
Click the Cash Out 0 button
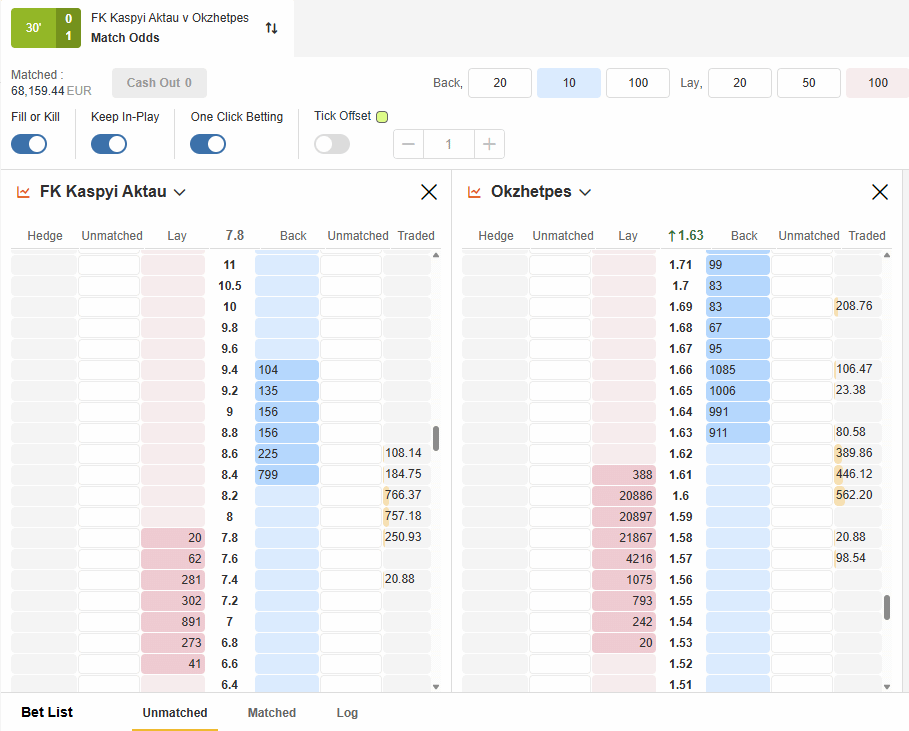coord(159,83)
